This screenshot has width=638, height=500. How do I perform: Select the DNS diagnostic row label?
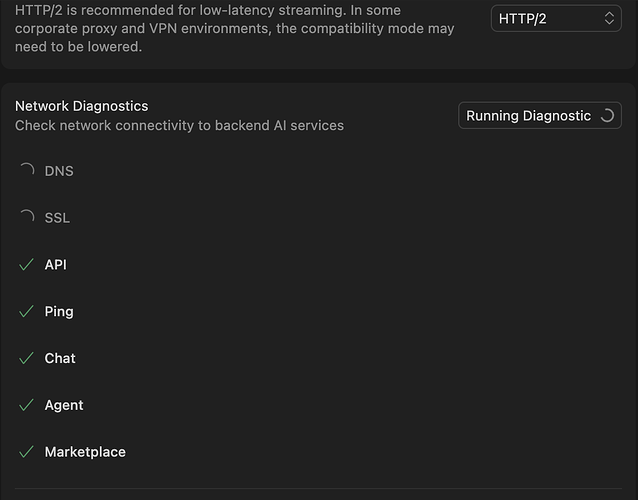coord(59,171)
